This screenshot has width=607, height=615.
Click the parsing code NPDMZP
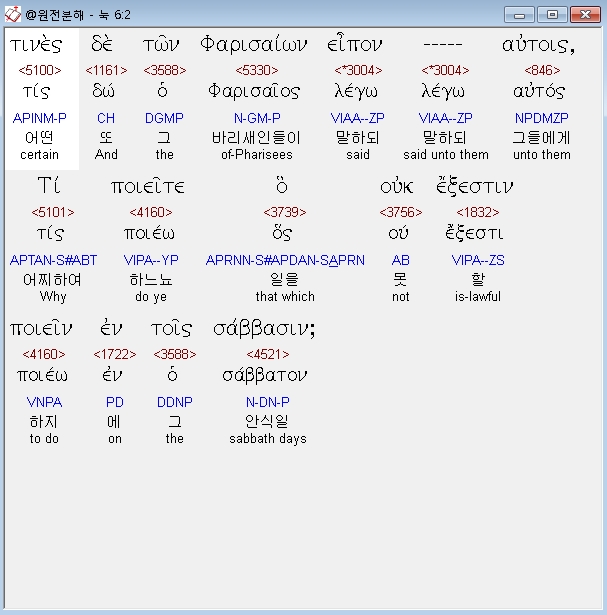[x=542, y=118]
